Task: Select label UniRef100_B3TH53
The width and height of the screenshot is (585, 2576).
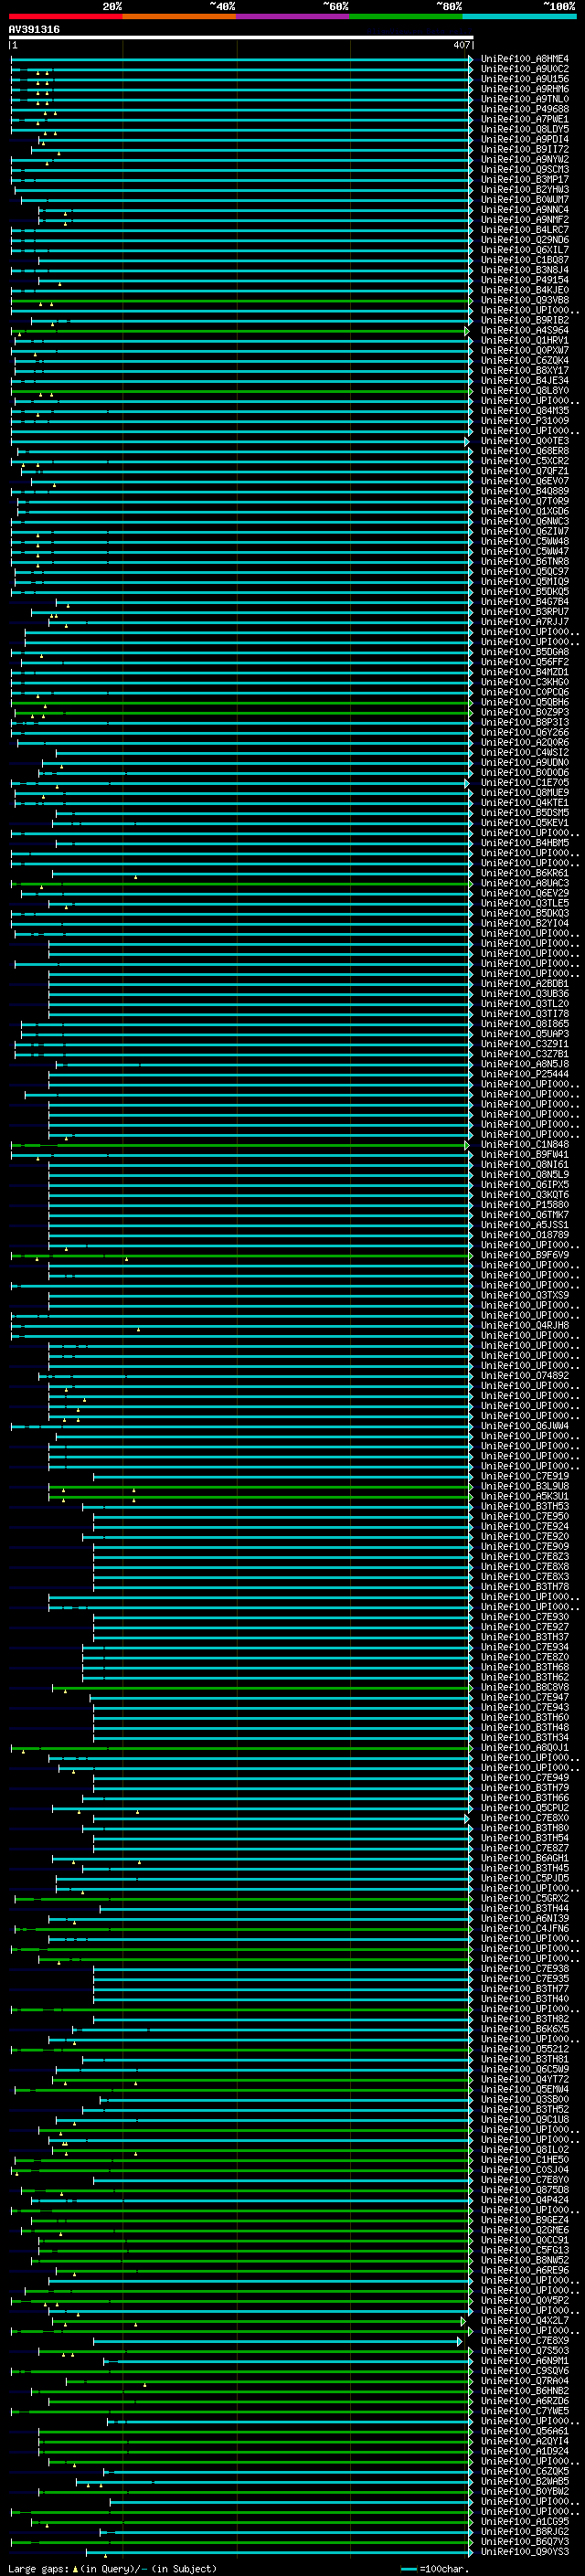Action: point(525,1506)
